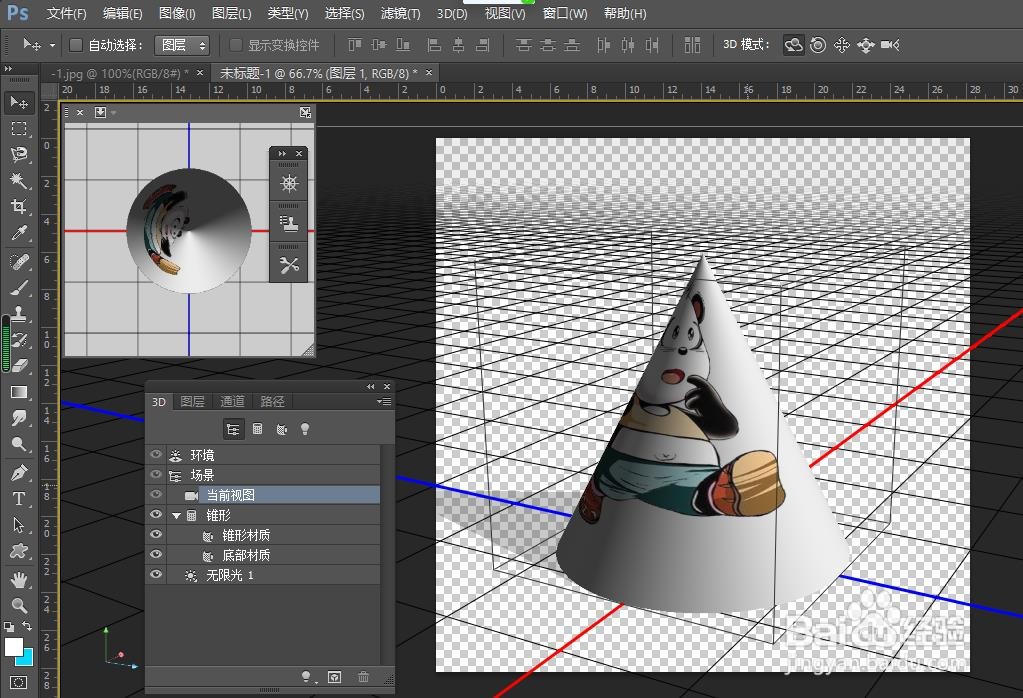This screenshot has height=698, width=1023.
Task: Select the Brush tool
Action: pyautogui.click(x=19, y=288)
